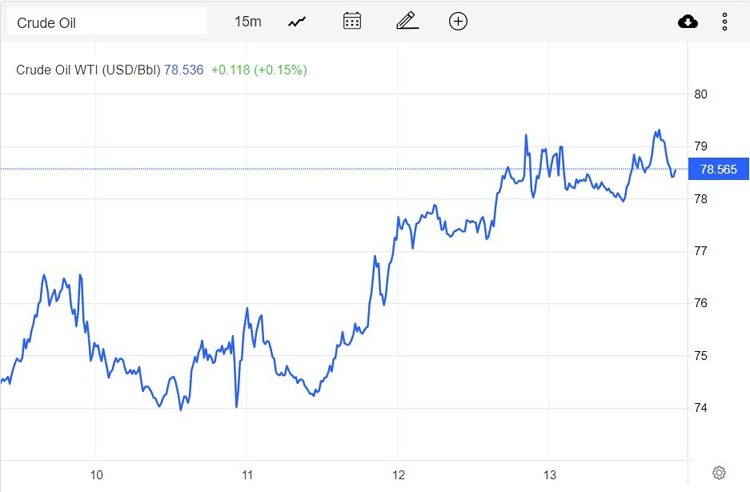Viewport: 750px width, 492px height.
Task: Click the 78.565 current price tag
Action: pos(718,170)
